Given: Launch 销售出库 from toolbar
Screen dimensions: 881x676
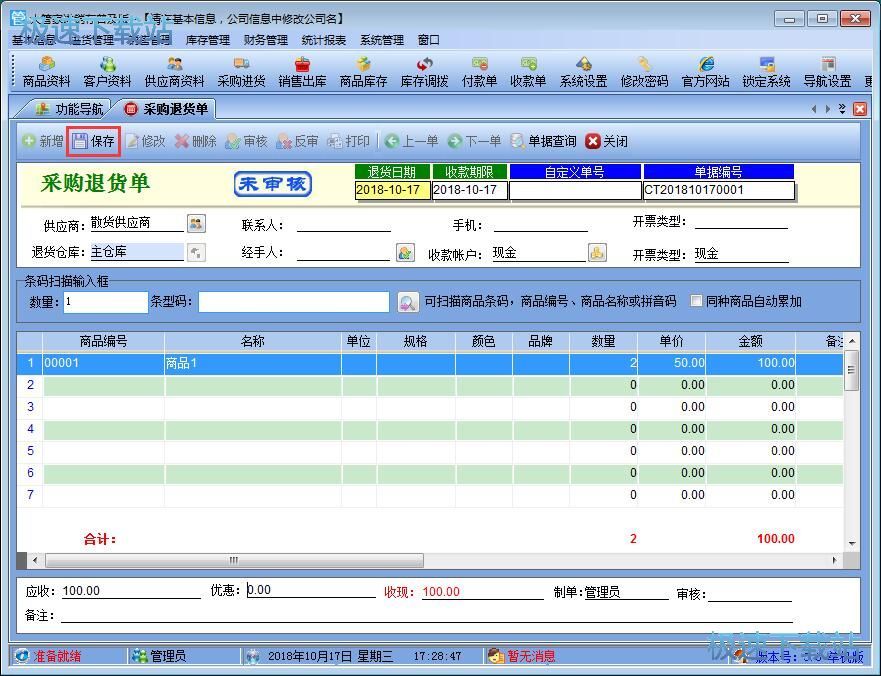Looking at the screenshot, I should tap(302, 72).
